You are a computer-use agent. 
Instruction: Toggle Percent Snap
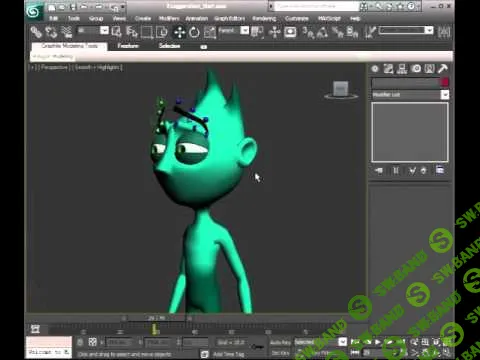pos(338,32)
